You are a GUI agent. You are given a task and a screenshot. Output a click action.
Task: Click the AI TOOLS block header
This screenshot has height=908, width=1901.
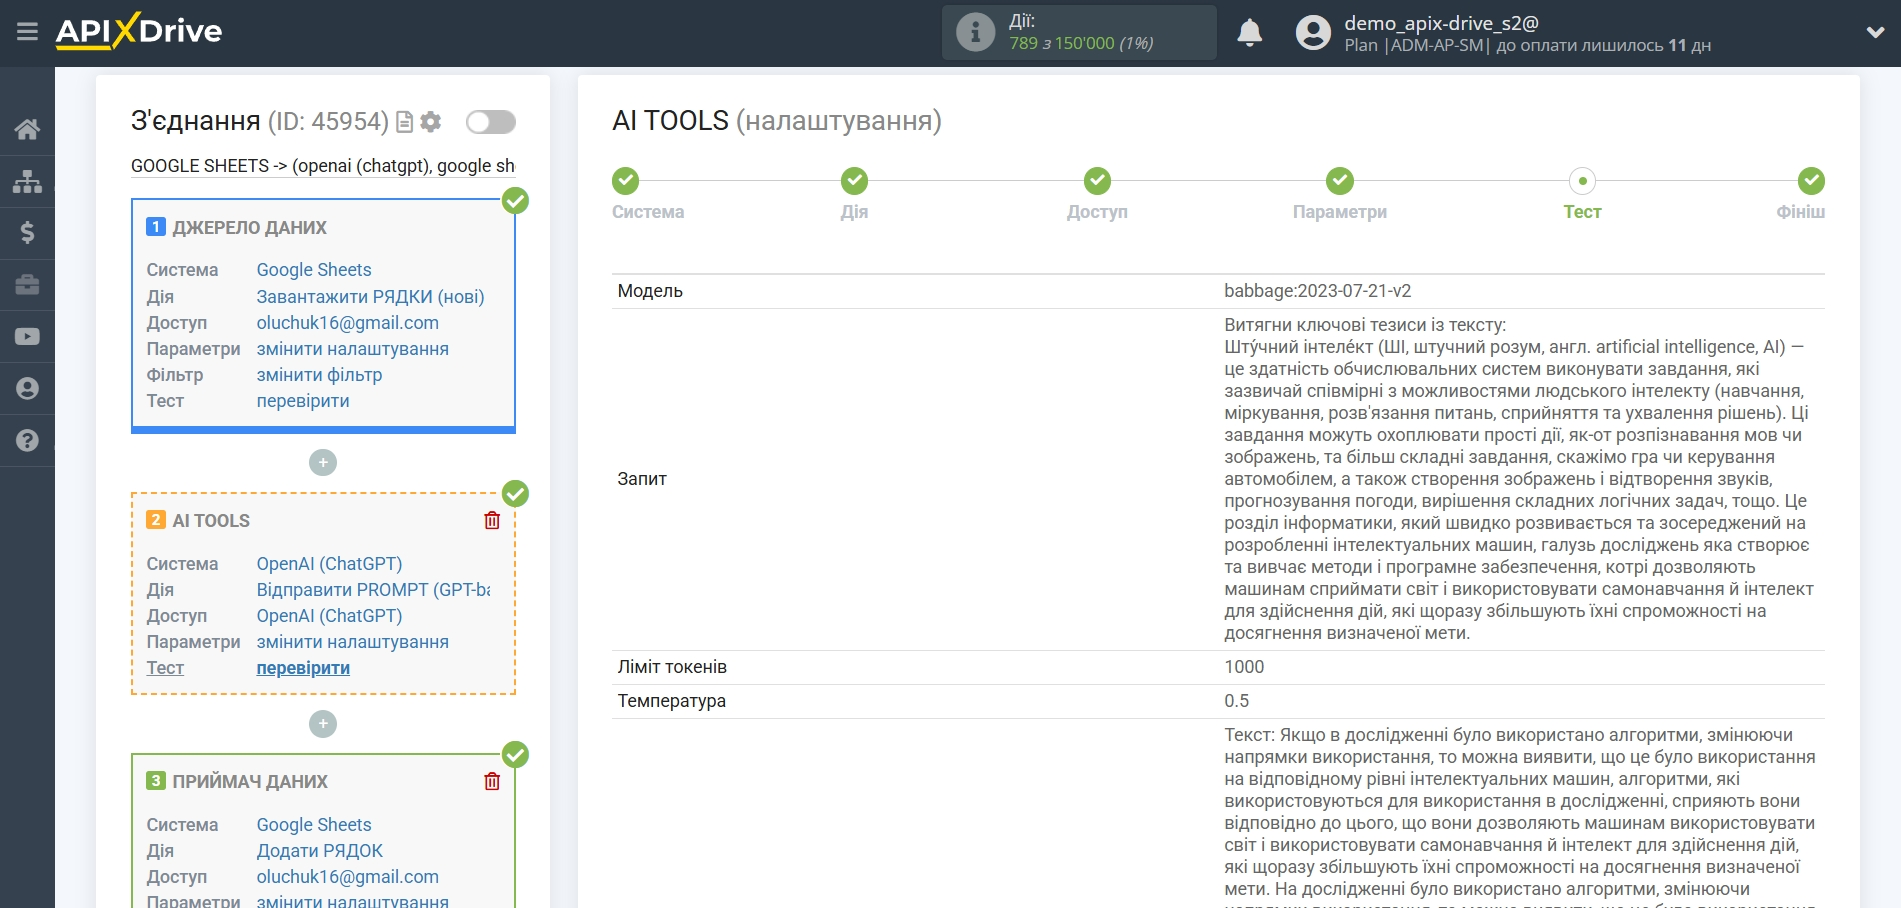[211, 521]
